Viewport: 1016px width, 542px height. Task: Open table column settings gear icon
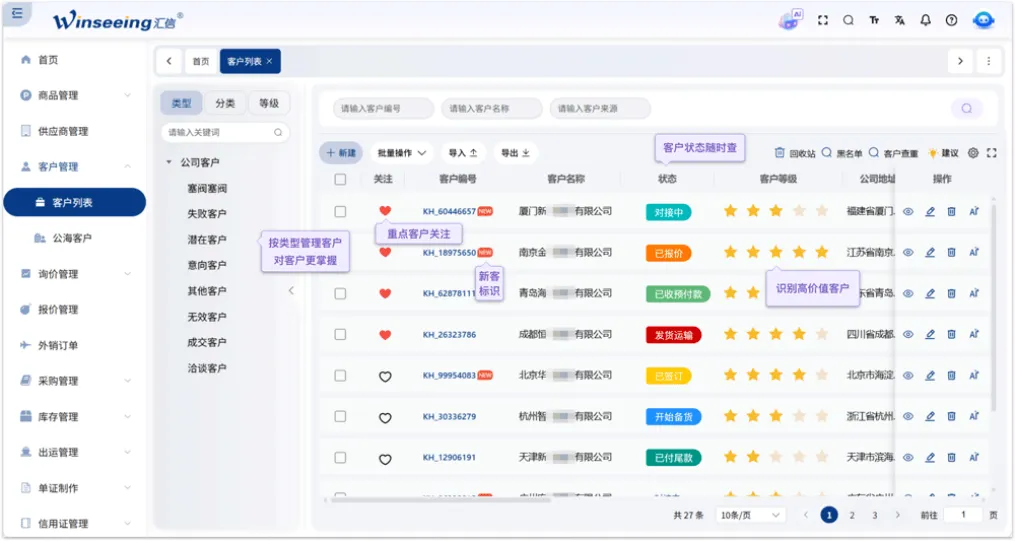(973, 153)
